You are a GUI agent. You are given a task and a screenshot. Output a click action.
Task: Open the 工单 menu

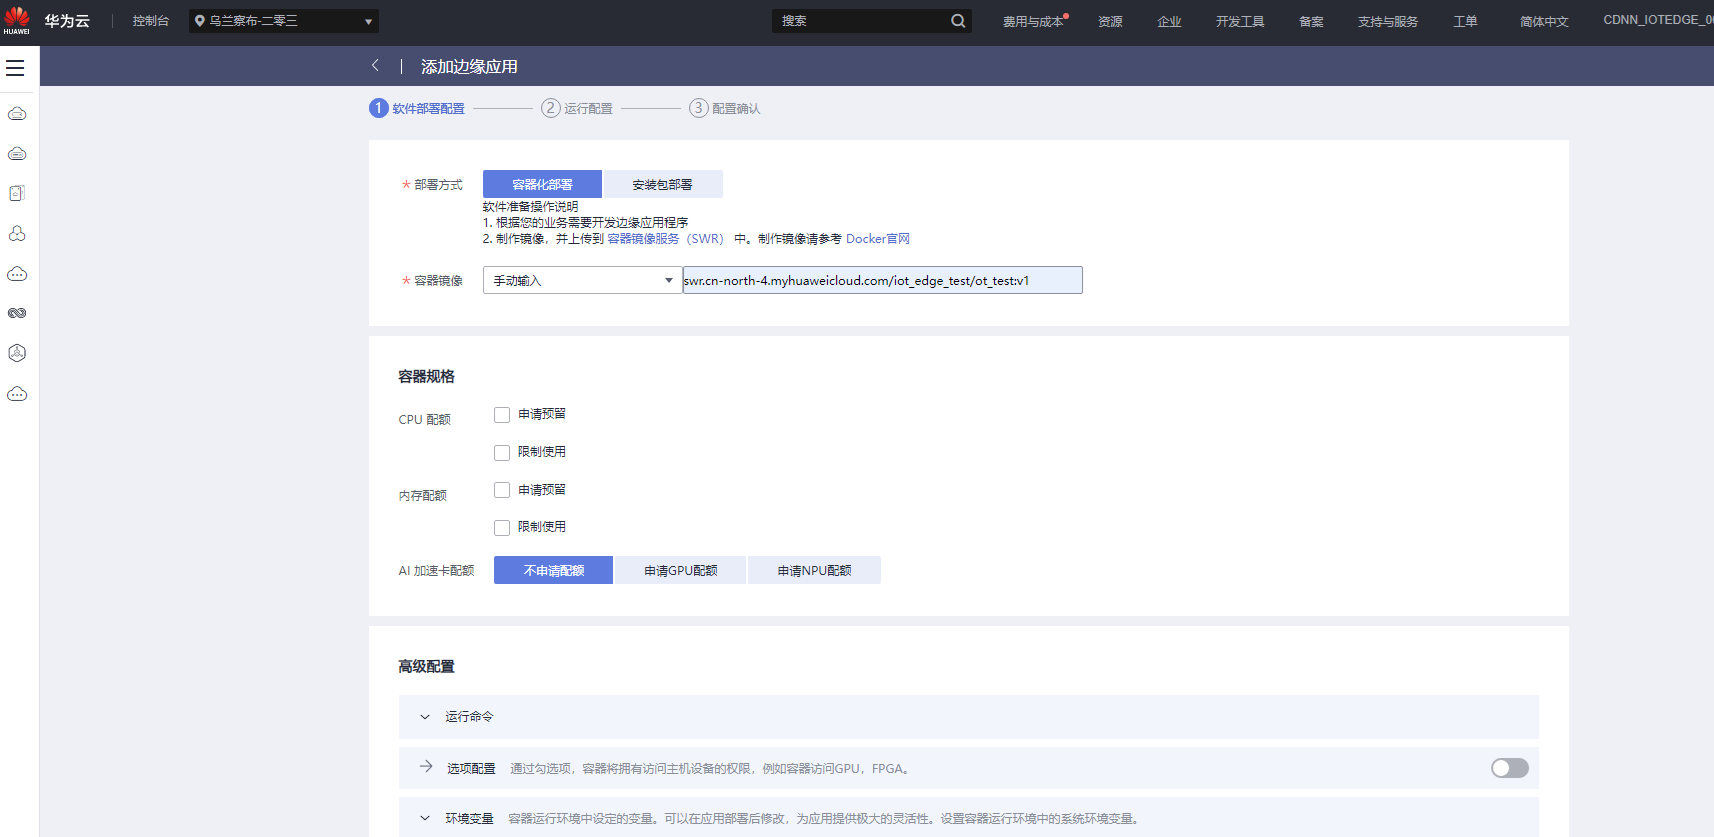[1465, 21]
